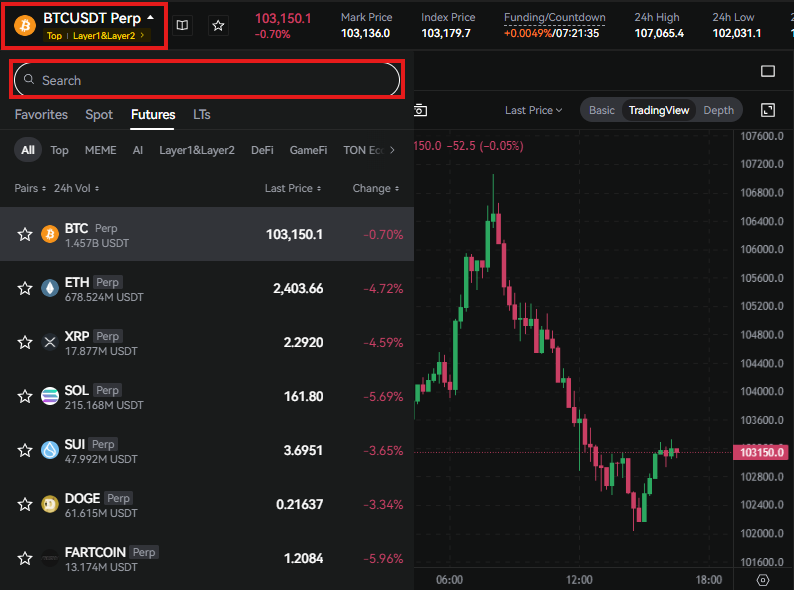Click the FARTCOIN coin icon in list
The width and height of the screenshot is (794, 590).
click(x=50, y=558)
